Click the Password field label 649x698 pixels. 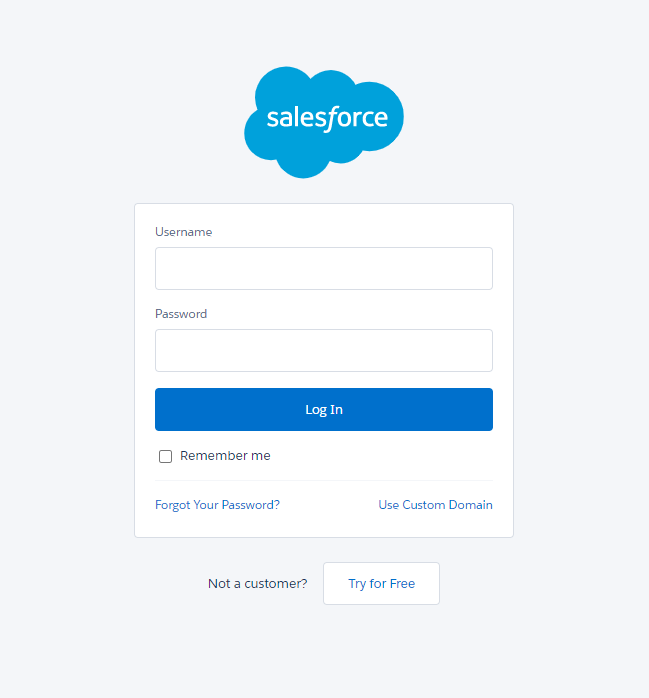(181, 314)
